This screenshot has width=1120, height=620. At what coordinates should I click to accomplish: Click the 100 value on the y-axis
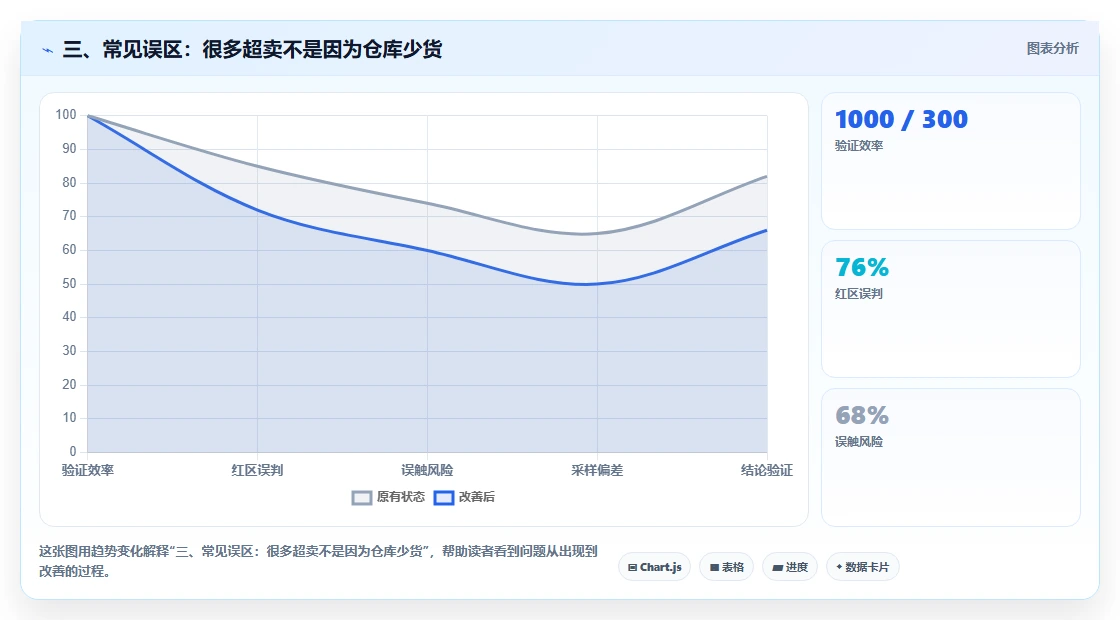pos(66,114)
